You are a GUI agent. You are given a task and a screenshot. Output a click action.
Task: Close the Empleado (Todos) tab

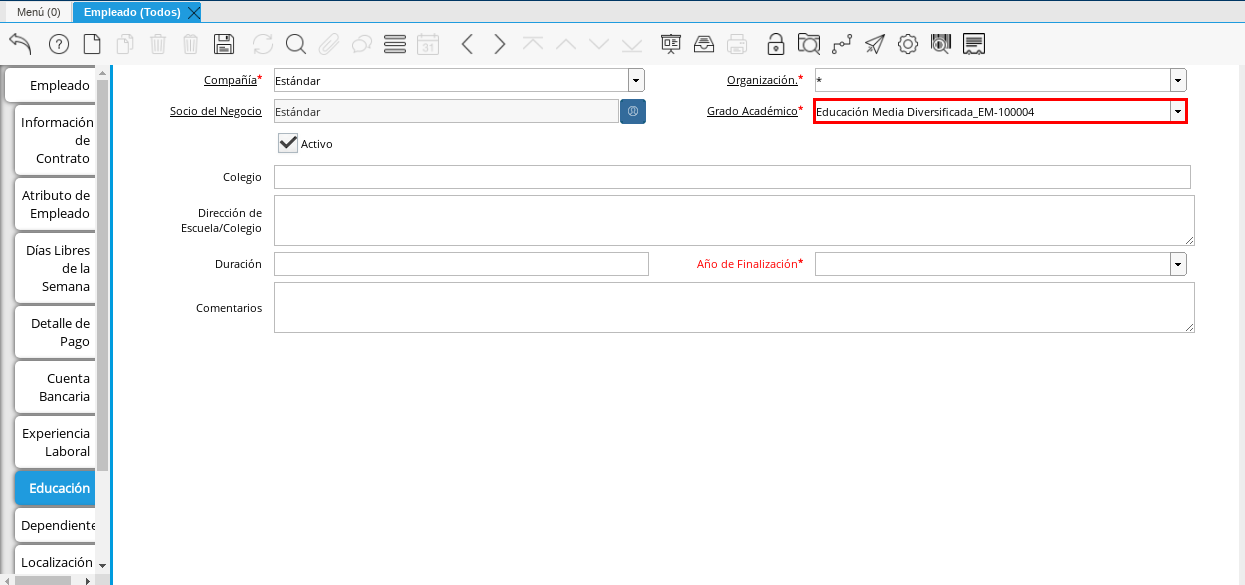194,12
